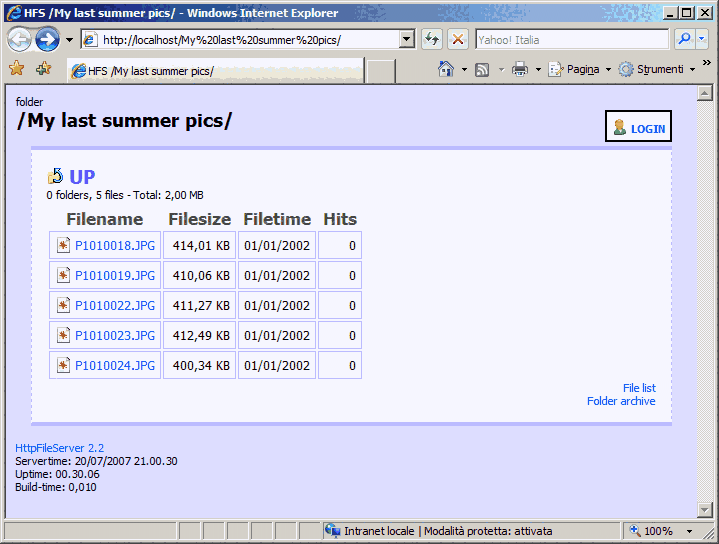The width and height of the screenshot is (719, 544).
Task: Sort by the Filename column header
Action: (x=105, y=219)
